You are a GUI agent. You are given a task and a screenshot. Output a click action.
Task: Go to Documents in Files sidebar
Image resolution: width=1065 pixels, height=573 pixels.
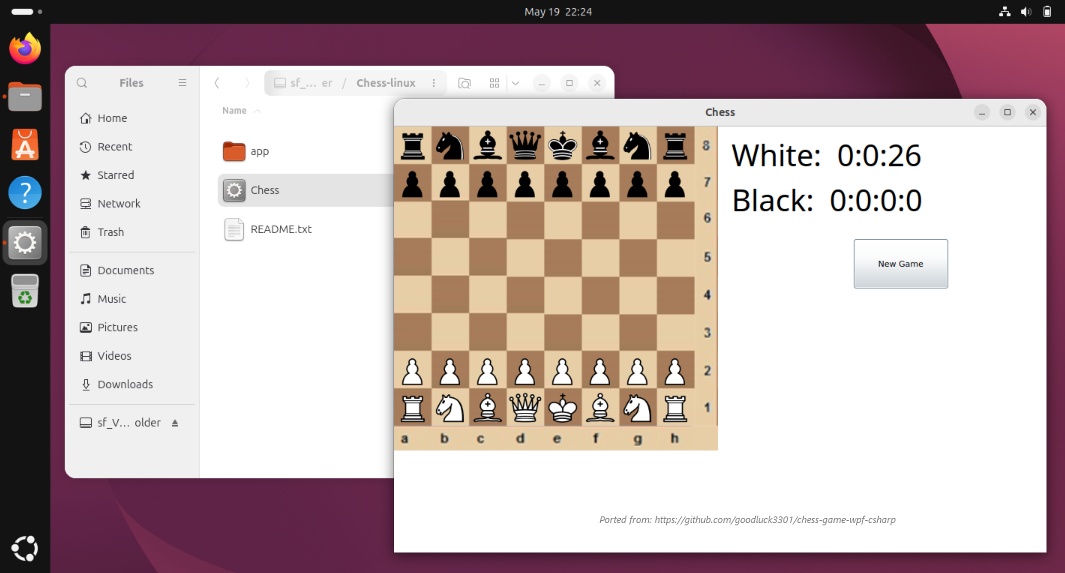pos(132,270)
